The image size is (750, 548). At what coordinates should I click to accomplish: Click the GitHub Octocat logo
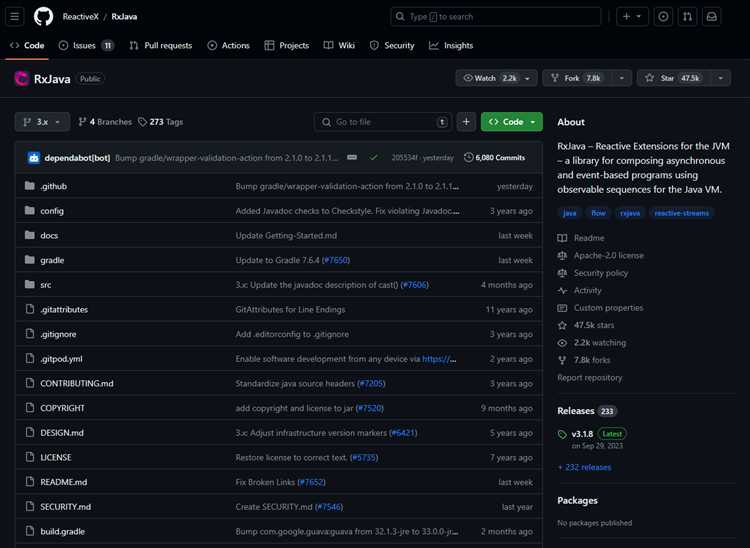tap(43, 17)
